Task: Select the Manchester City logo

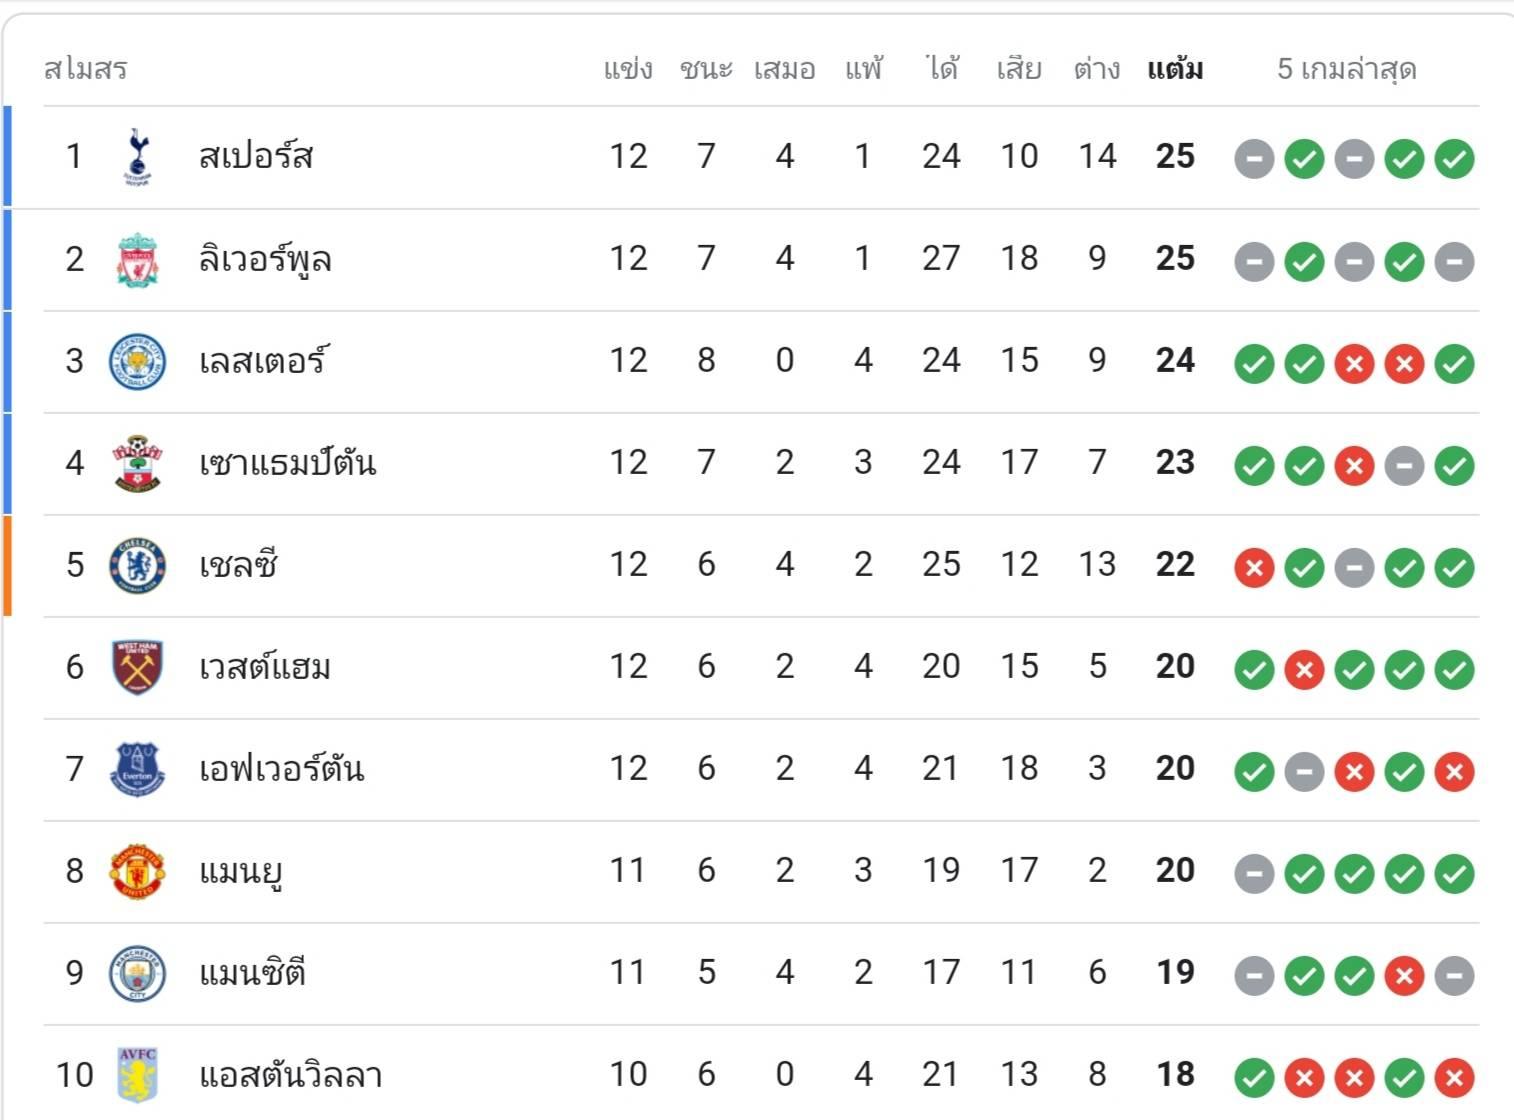Action: pyautogui.click(x=137, y=974)
